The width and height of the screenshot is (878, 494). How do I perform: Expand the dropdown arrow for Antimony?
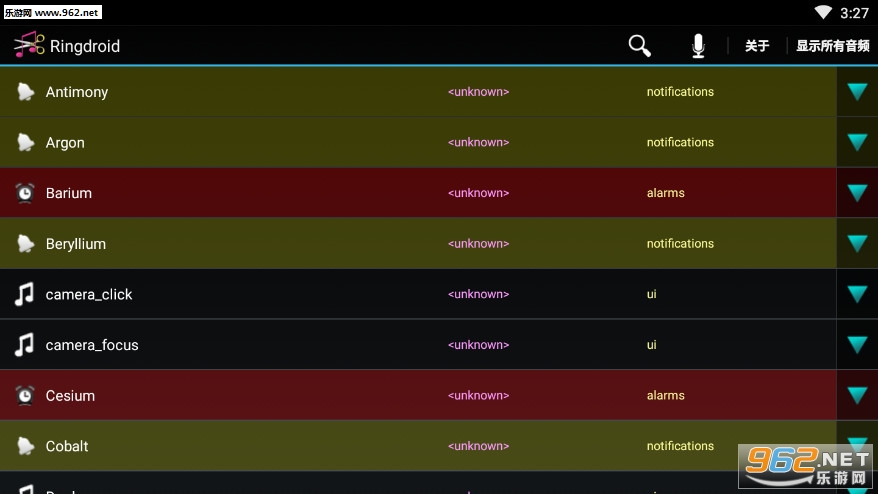(857, 91)
